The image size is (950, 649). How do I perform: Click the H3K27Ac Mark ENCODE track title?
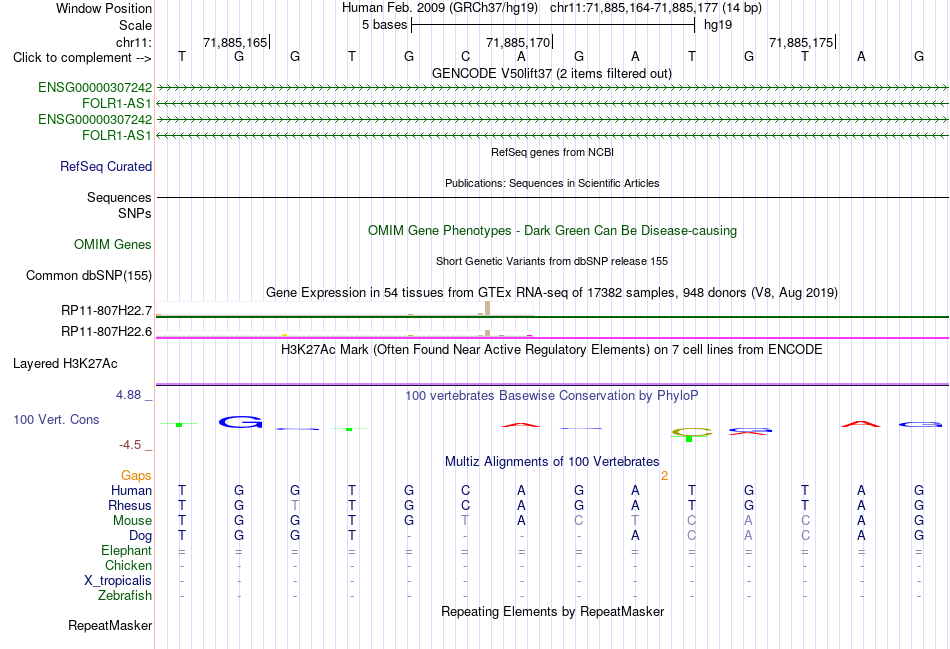click(x=551, y=350)
